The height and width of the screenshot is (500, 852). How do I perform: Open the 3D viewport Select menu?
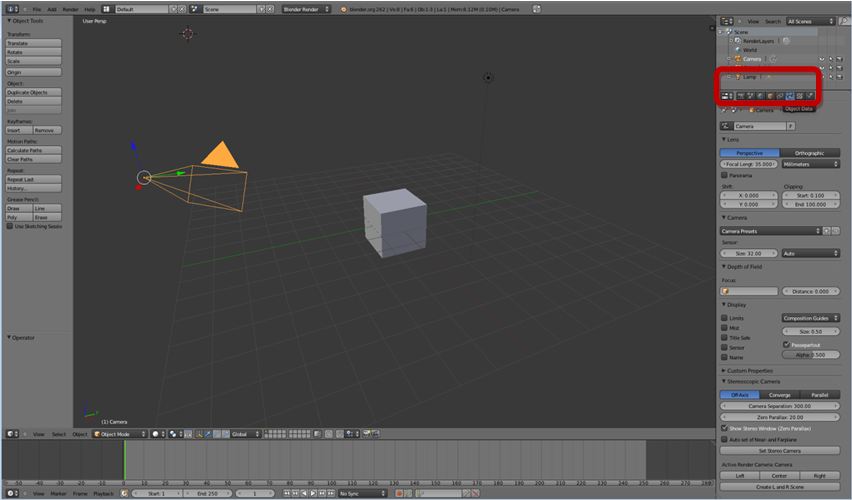59,434
